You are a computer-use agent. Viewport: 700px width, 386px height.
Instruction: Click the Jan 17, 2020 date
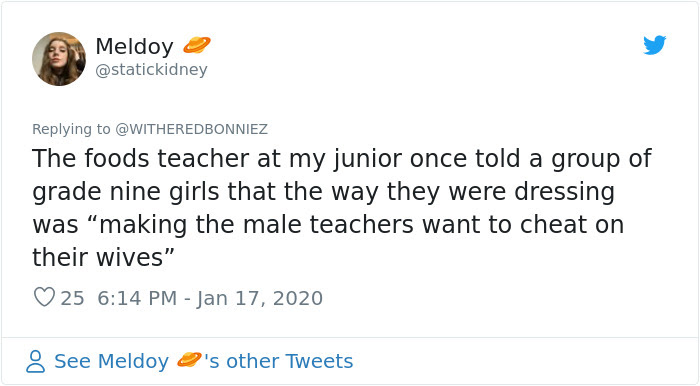[x=260, y=298]
